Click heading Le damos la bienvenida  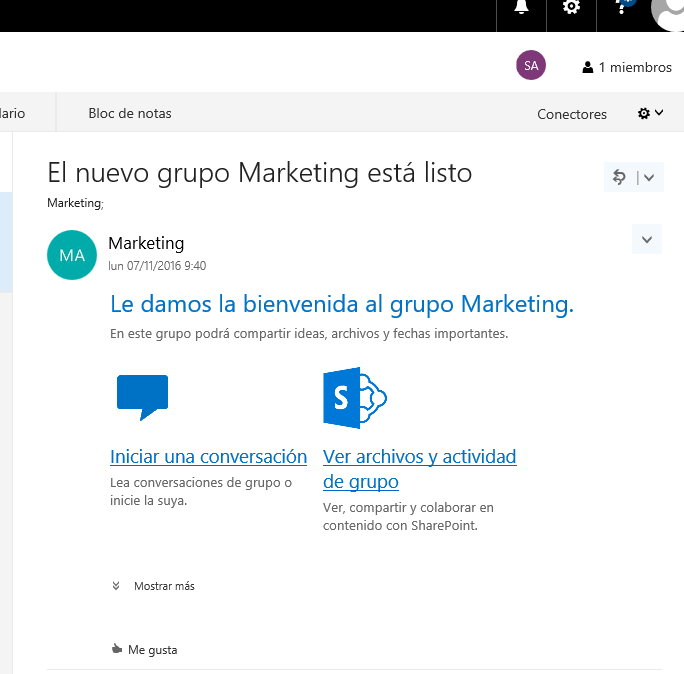342,304
